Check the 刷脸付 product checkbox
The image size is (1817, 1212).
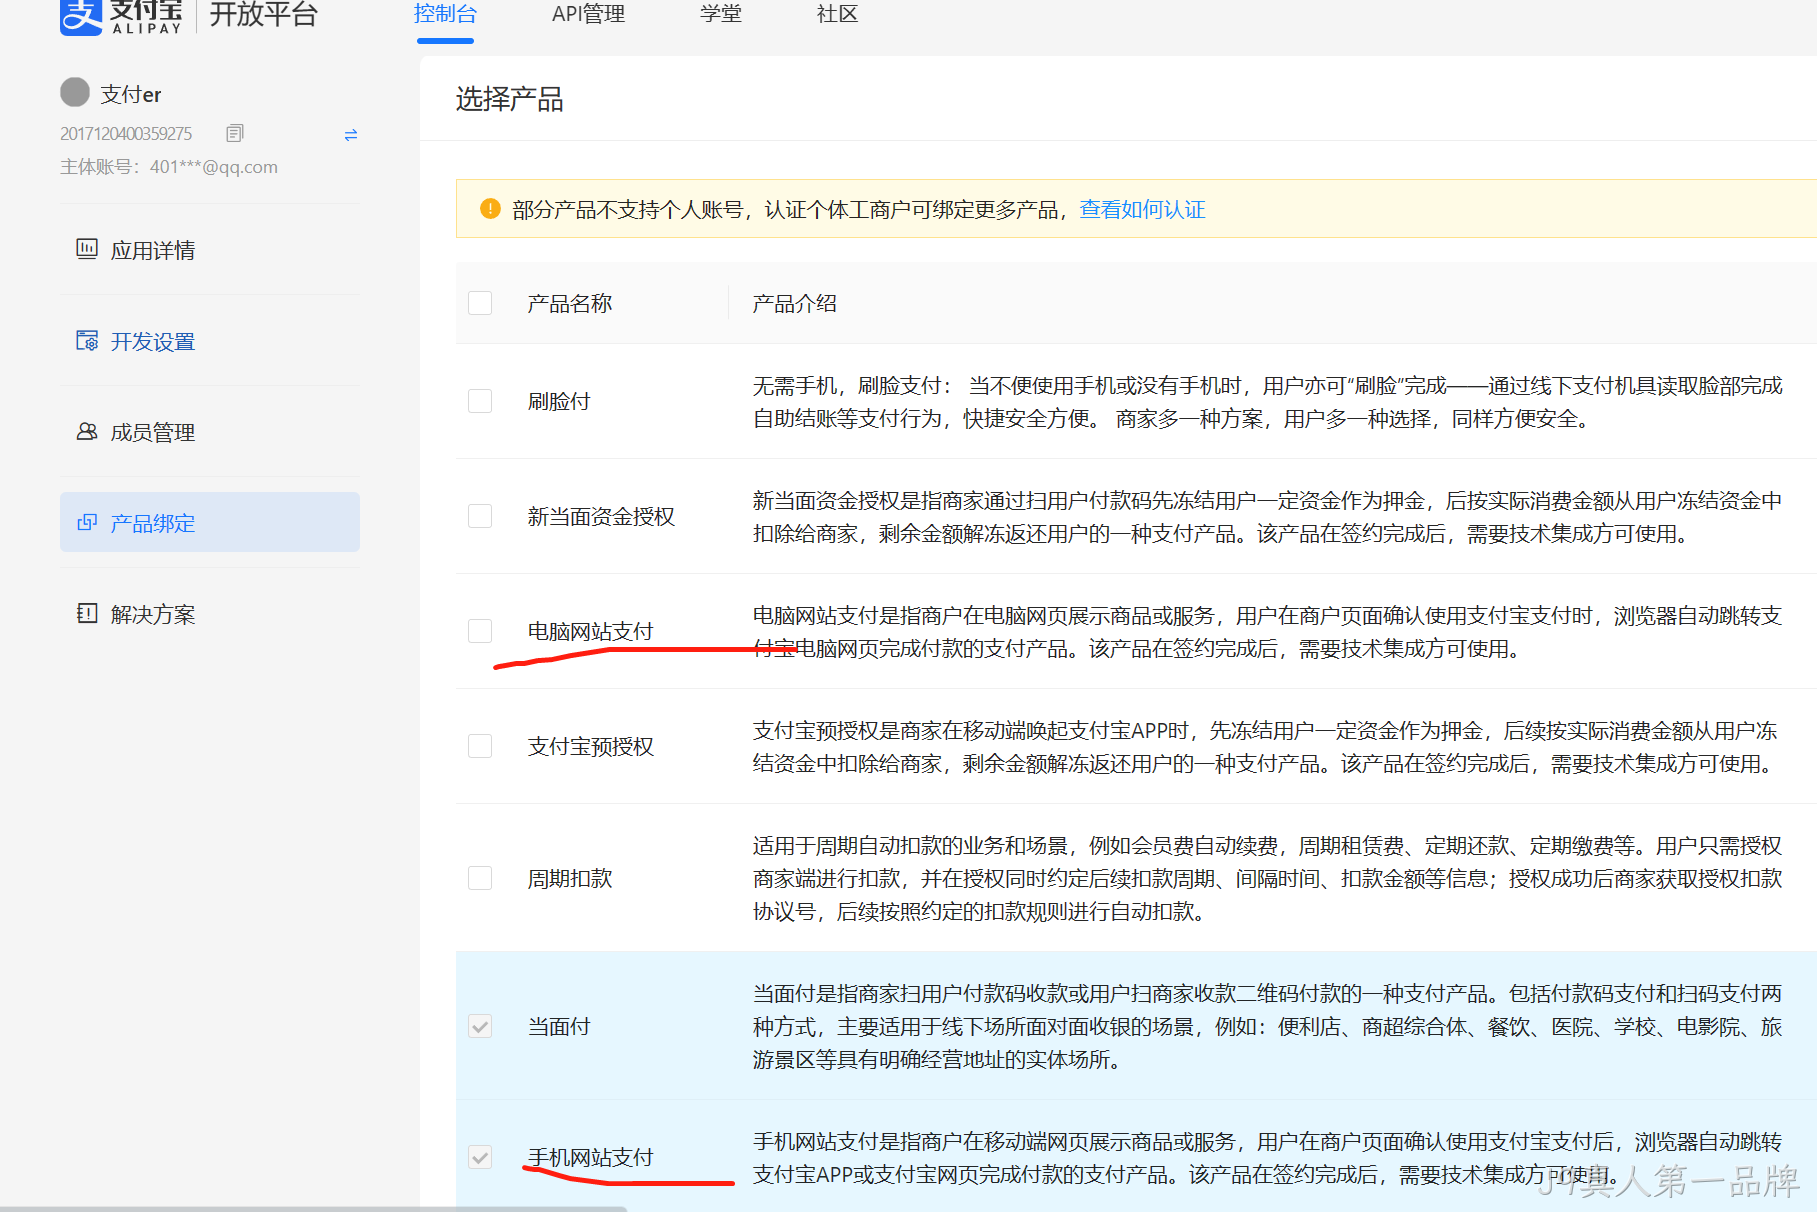point(480,401)
